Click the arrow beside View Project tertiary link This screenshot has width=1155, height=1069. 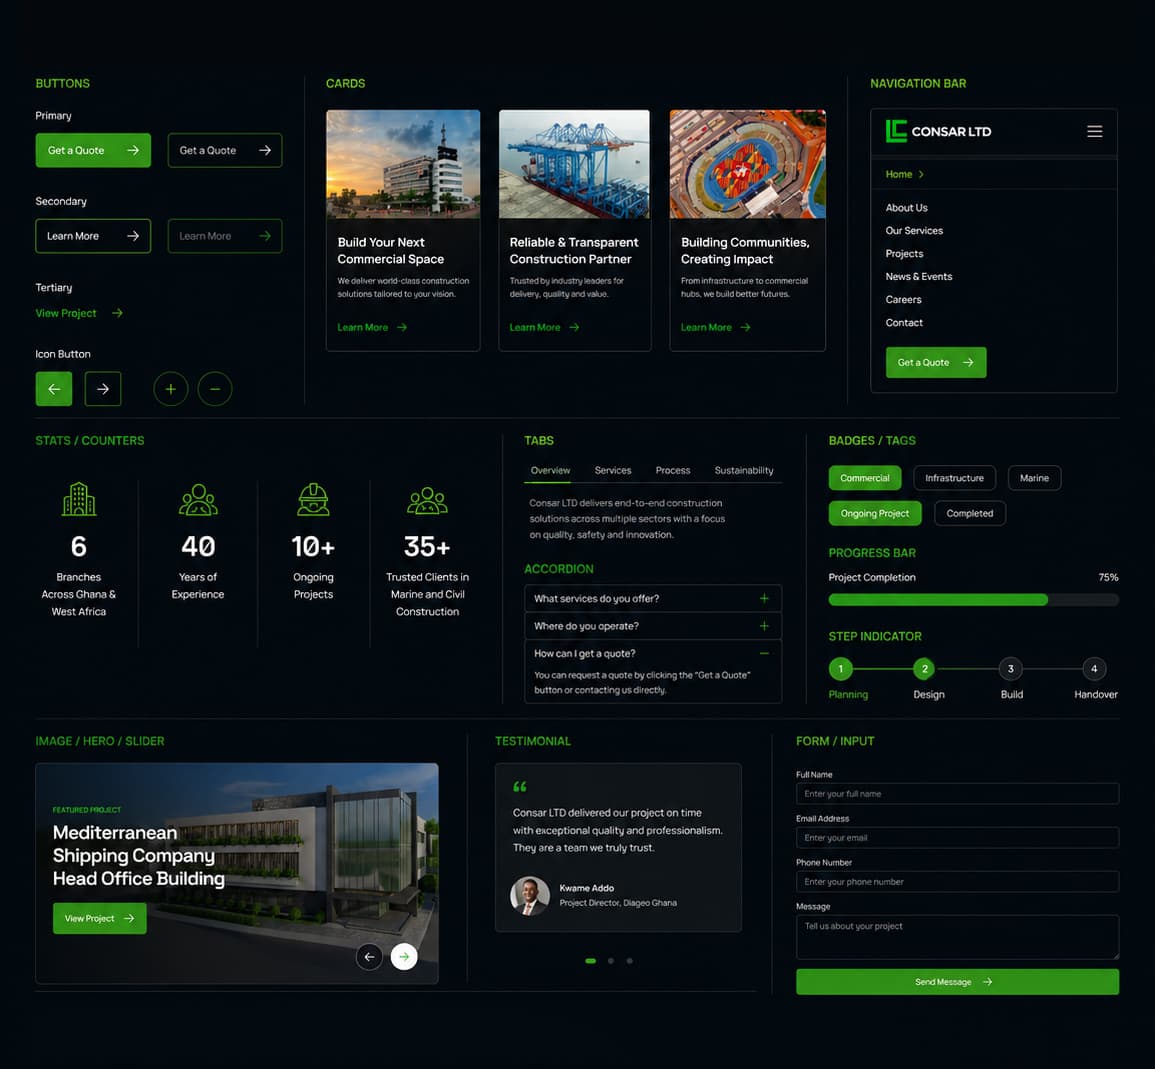point(117,313)
